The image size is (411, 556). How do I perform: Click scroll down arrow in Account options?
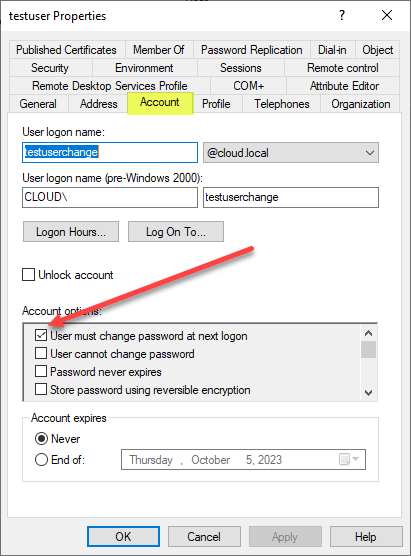coord(368,393)
